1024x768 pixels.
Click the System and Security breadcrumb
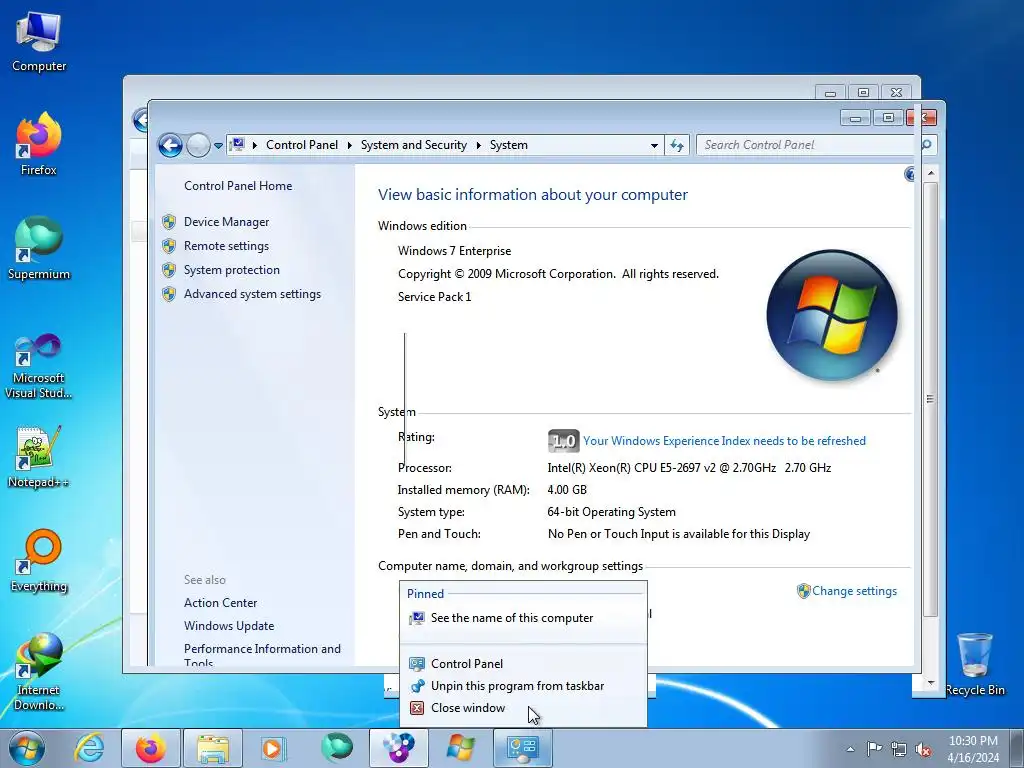pyautogui.click(x=414, y=145)
